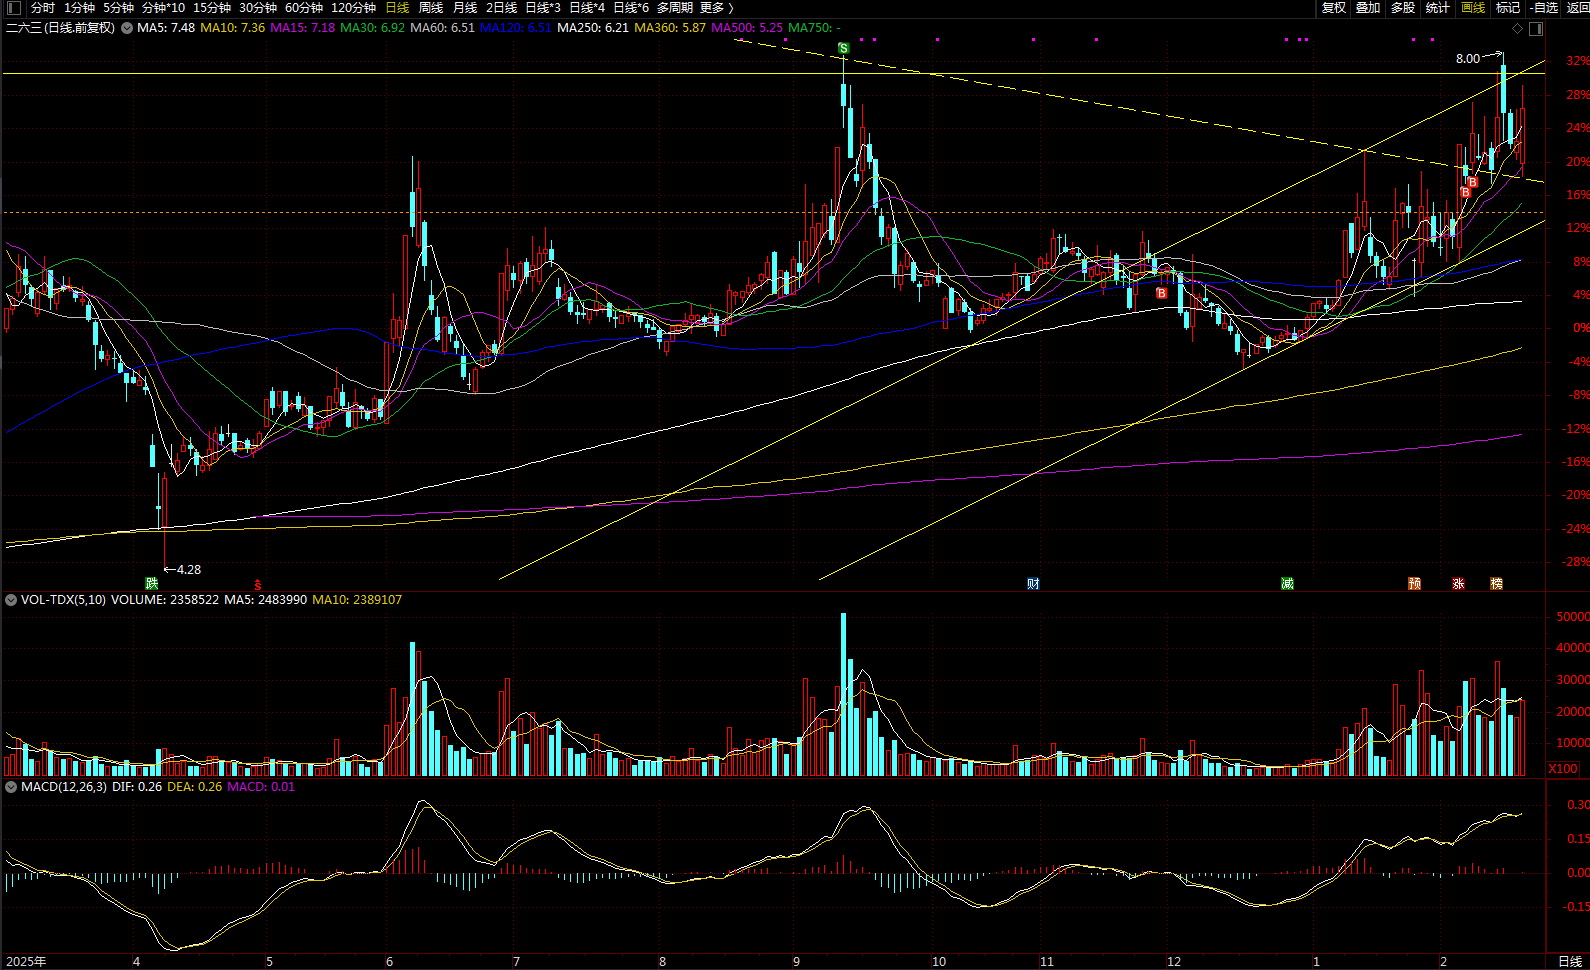
Task: Click the MA360: 5.87 label
Action: 670,28
